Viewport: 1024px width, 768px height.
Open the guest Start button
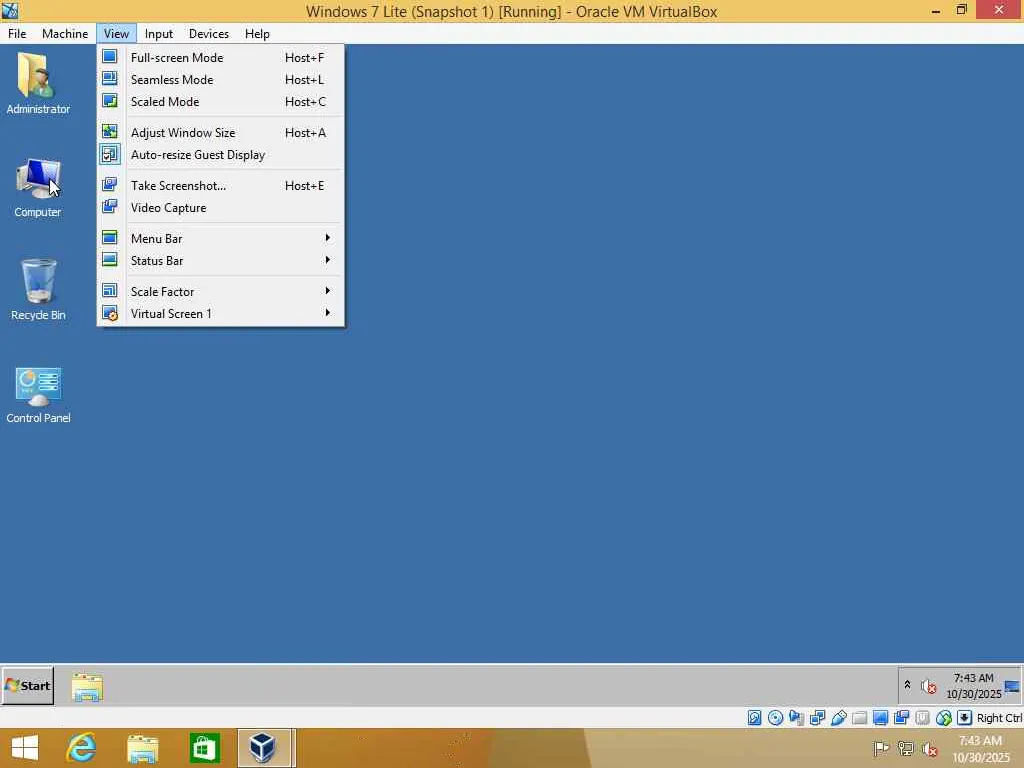click(27, 686)
